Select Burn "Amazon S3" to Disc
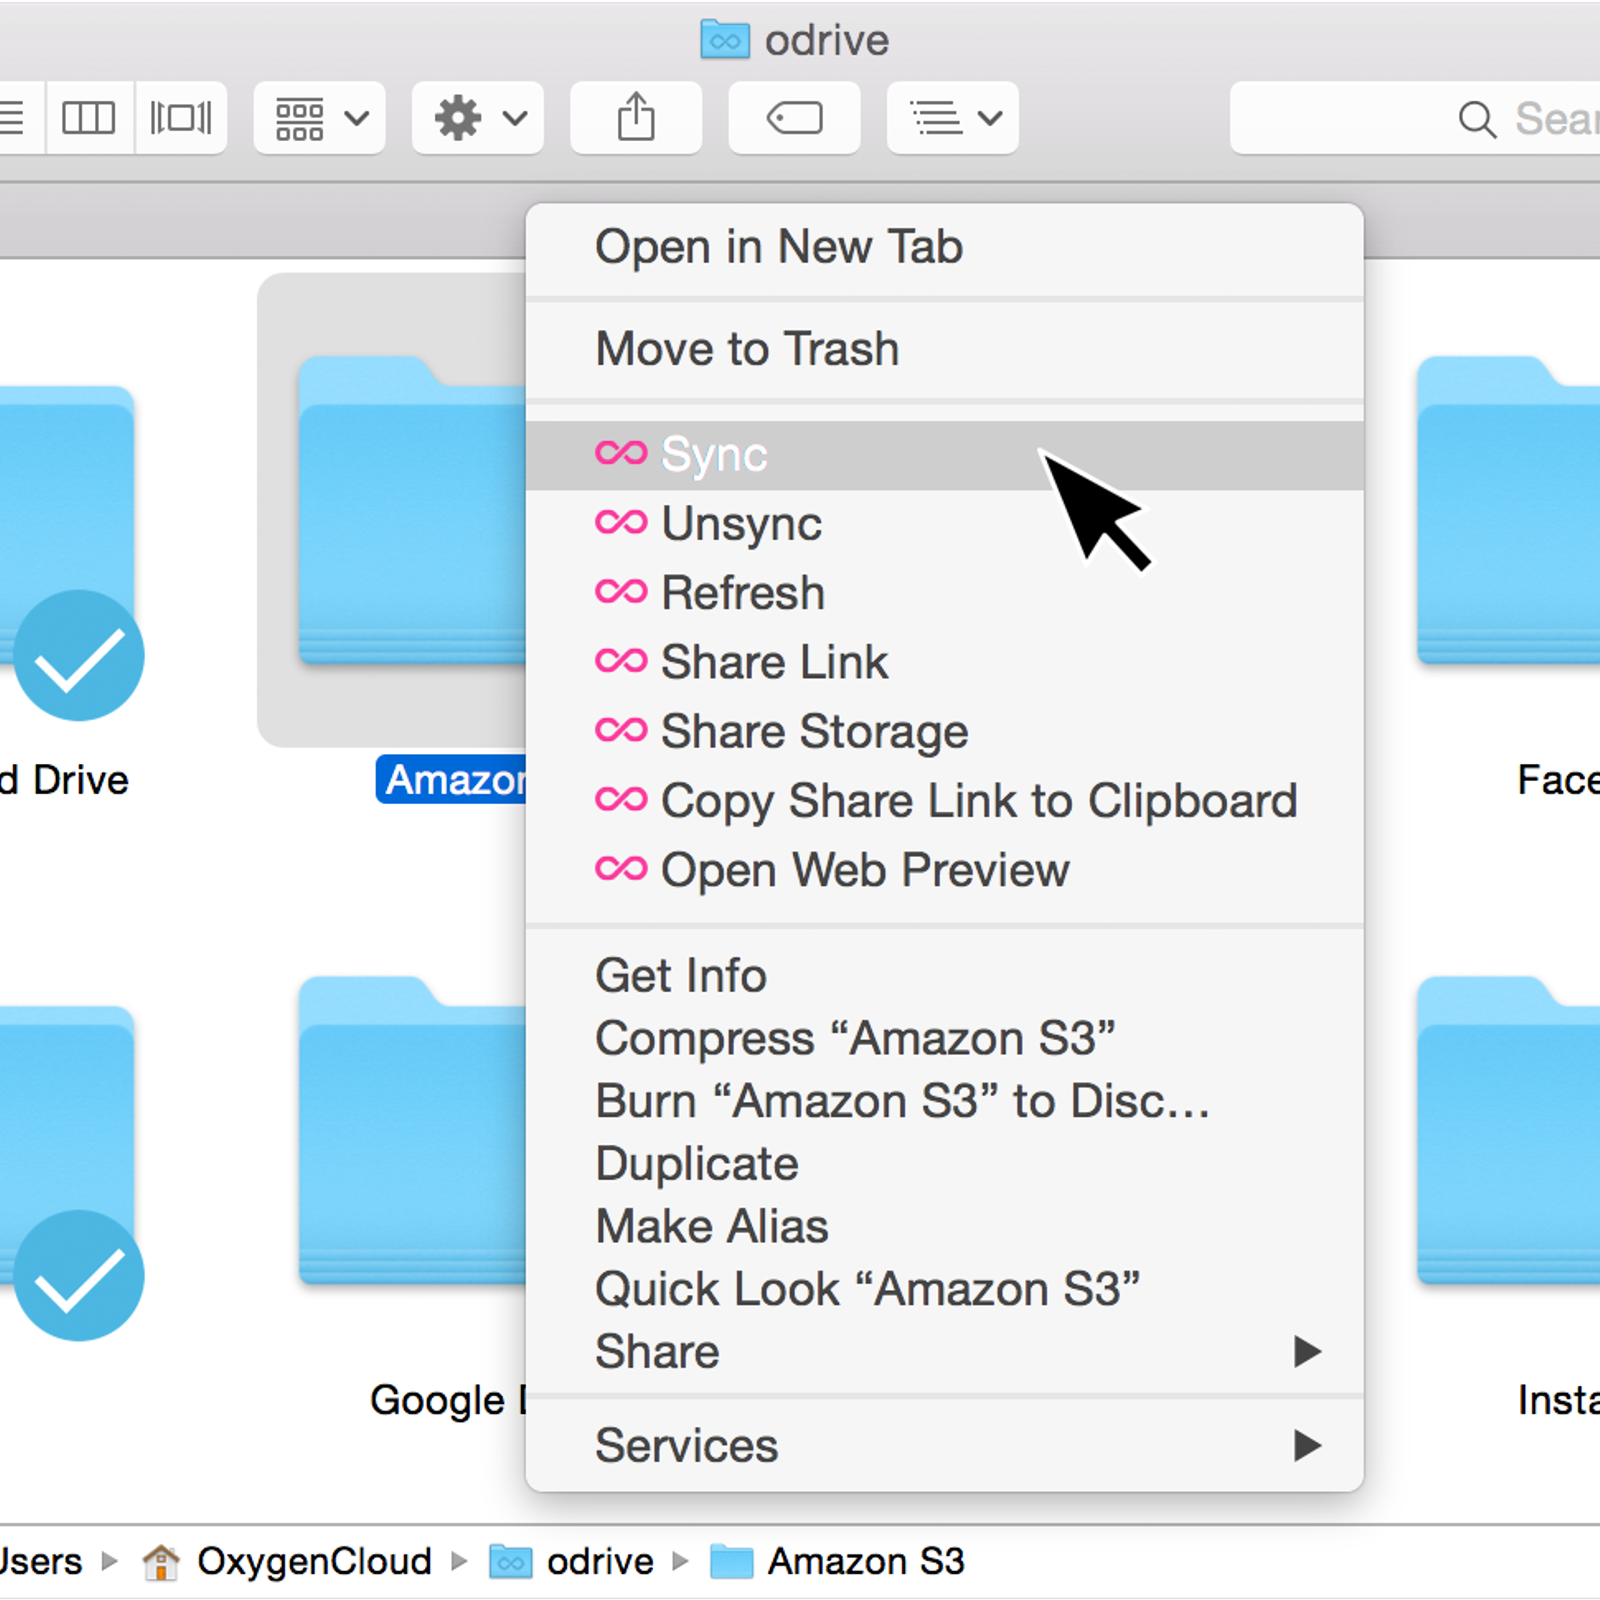This screenshot has width=1600, height=1600. coord(944,1101)
